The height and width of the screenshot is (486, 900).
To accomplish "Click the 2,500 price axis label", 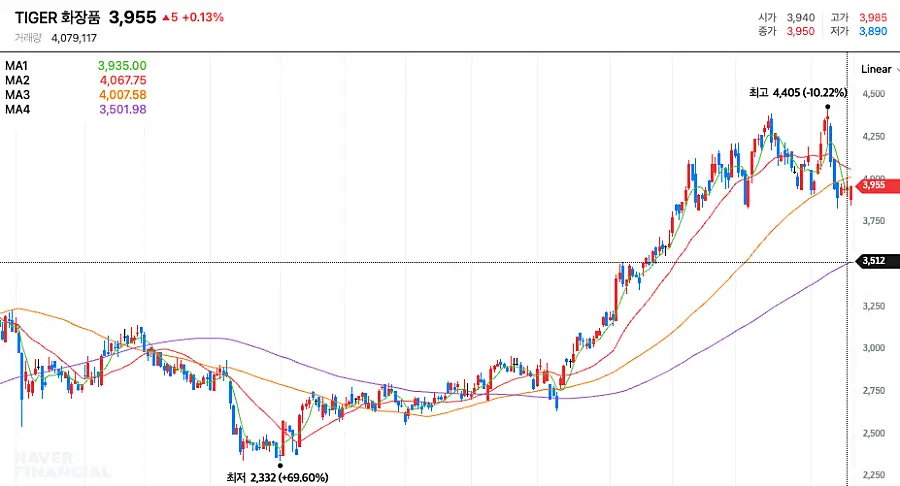I will click(x=874, y=433).
